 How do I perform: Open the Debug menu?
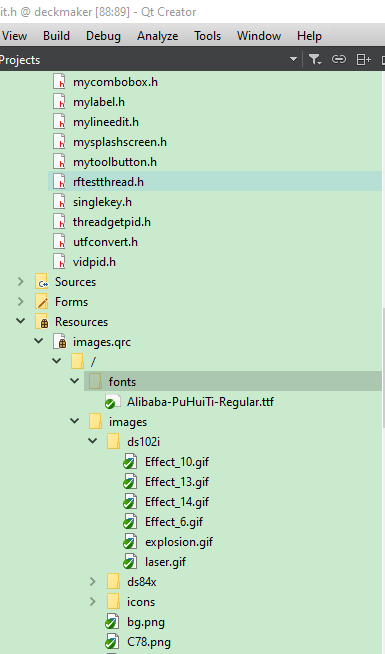103,36
